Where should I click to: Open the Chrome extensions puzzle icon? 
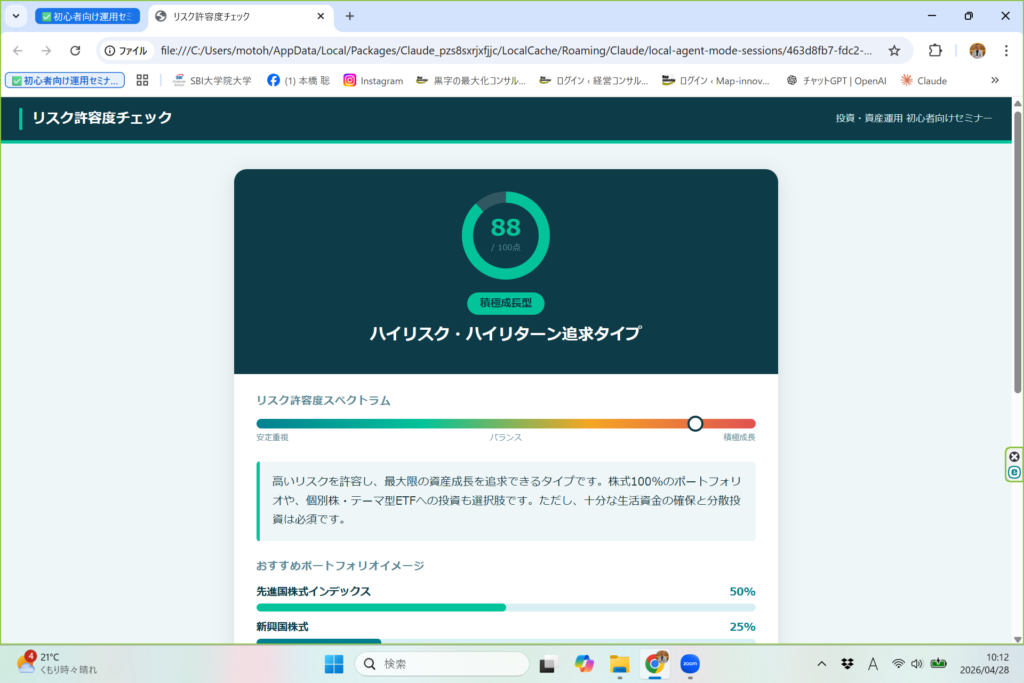[935, 50]
